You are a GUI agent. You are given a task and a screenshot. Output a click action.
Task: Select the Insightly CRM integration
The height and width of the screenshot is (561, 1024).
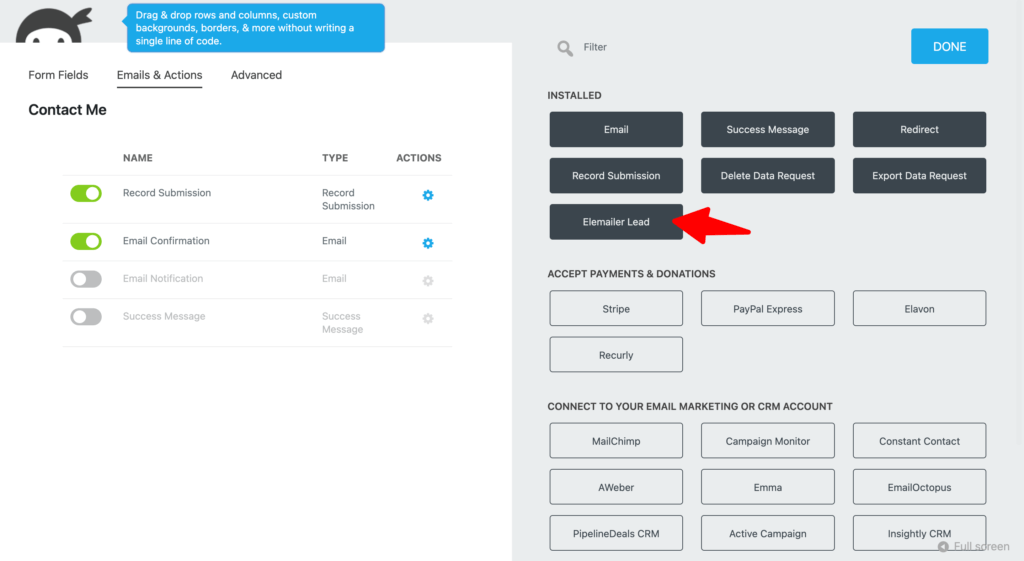tap(919, 534)
